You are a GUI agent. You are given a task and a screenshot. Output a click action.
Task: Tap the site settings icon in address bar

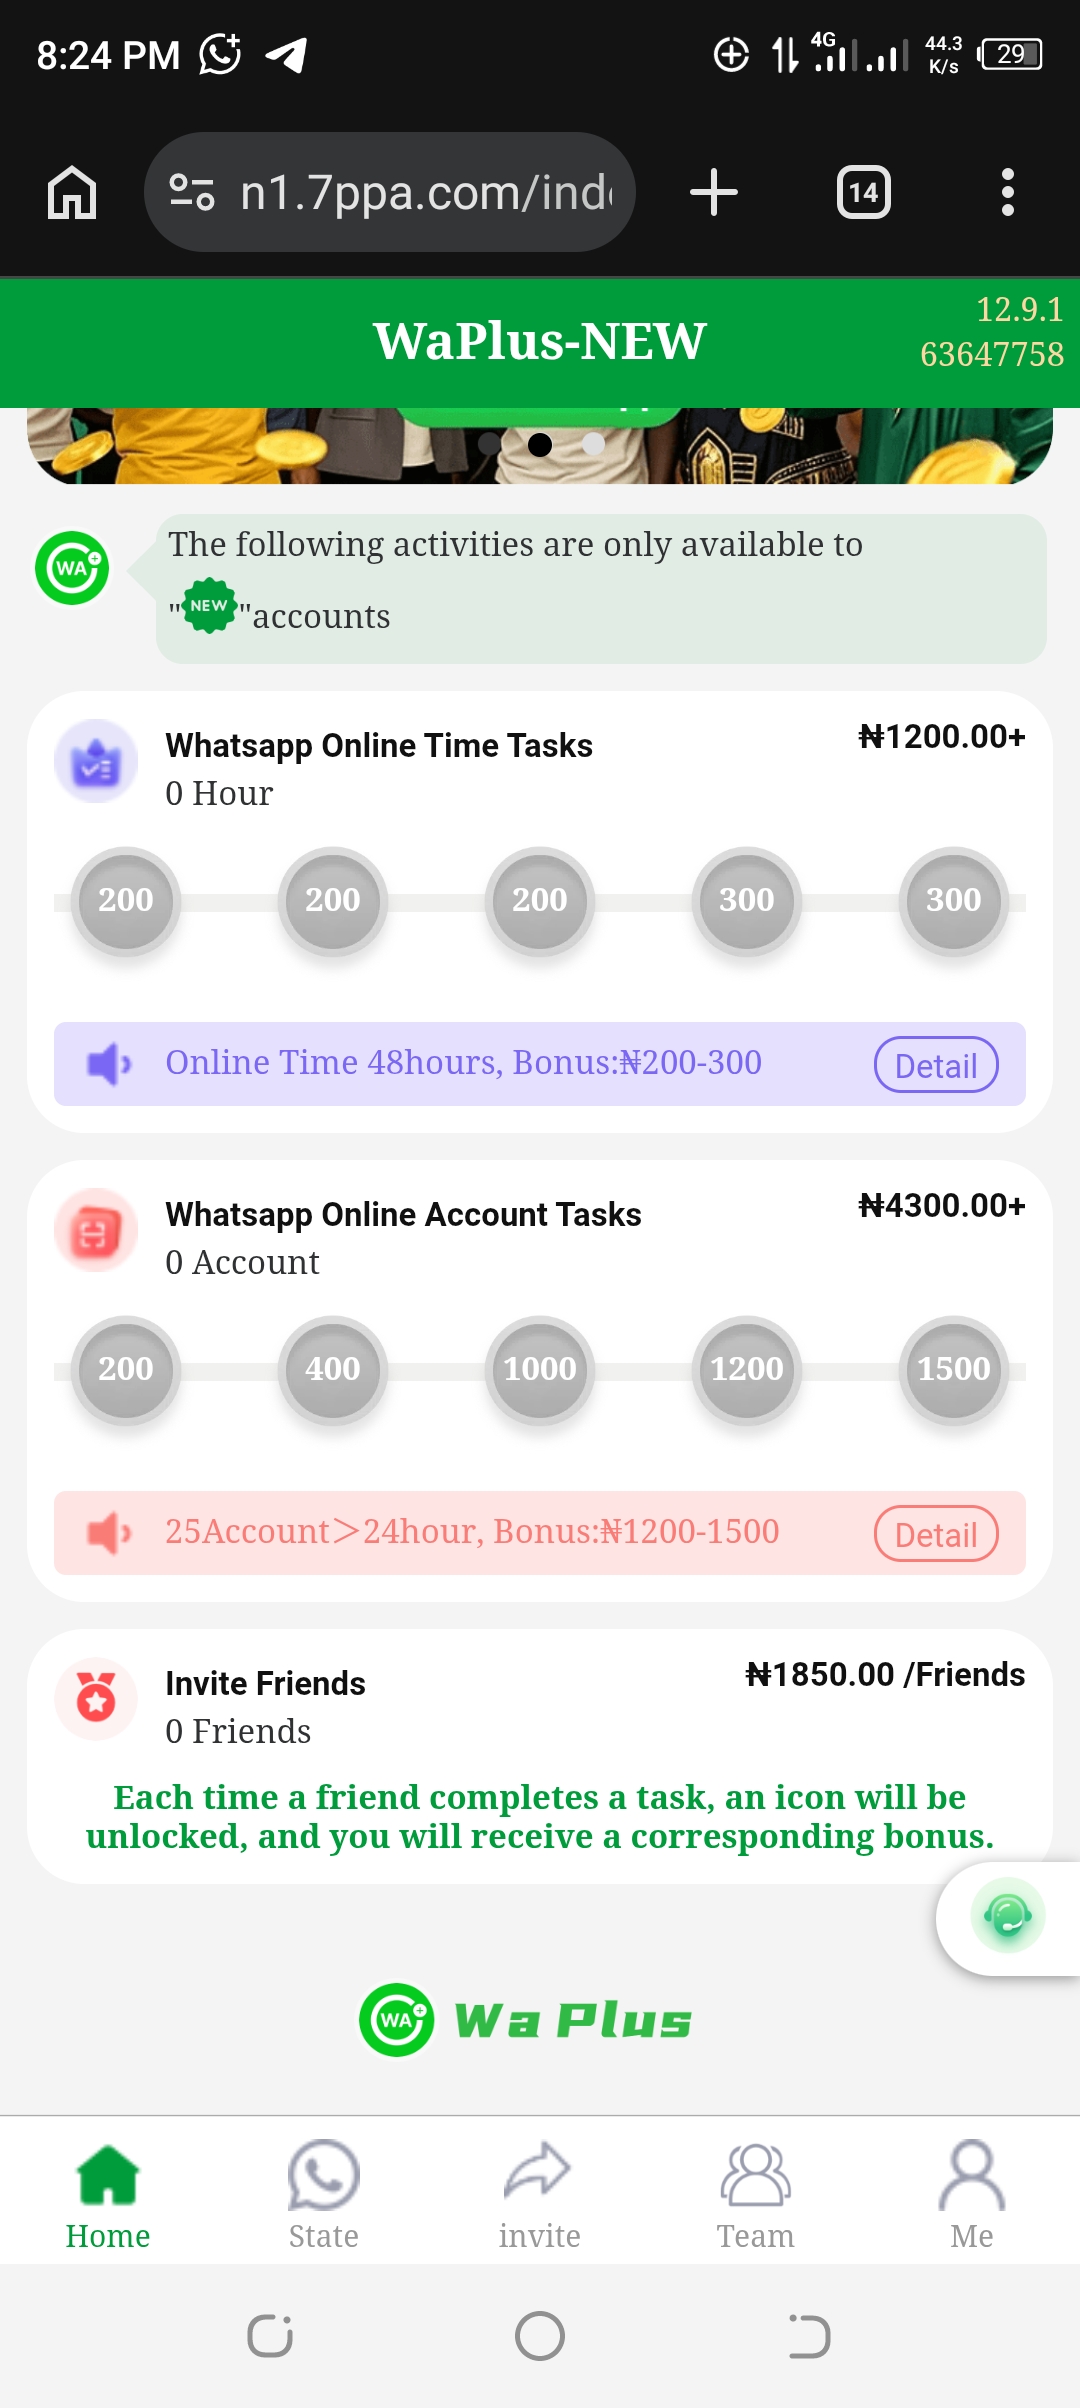coord(192,192)
